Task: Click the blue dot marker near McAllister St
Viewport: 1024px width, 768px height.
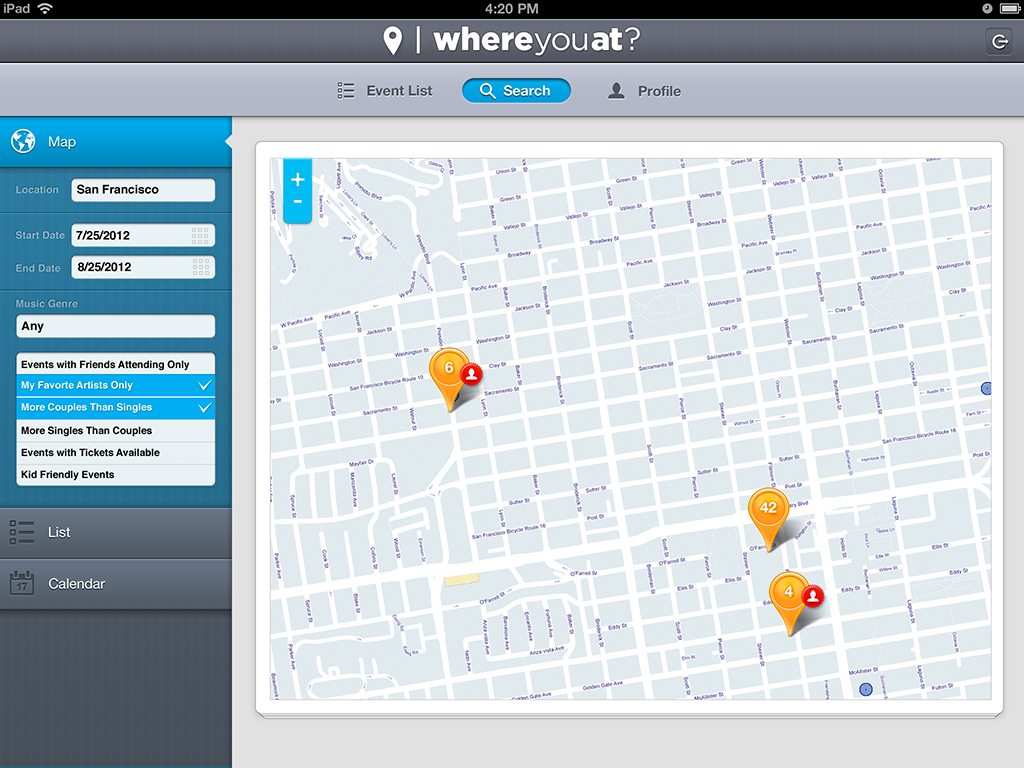Action: (x=866, y=689)
